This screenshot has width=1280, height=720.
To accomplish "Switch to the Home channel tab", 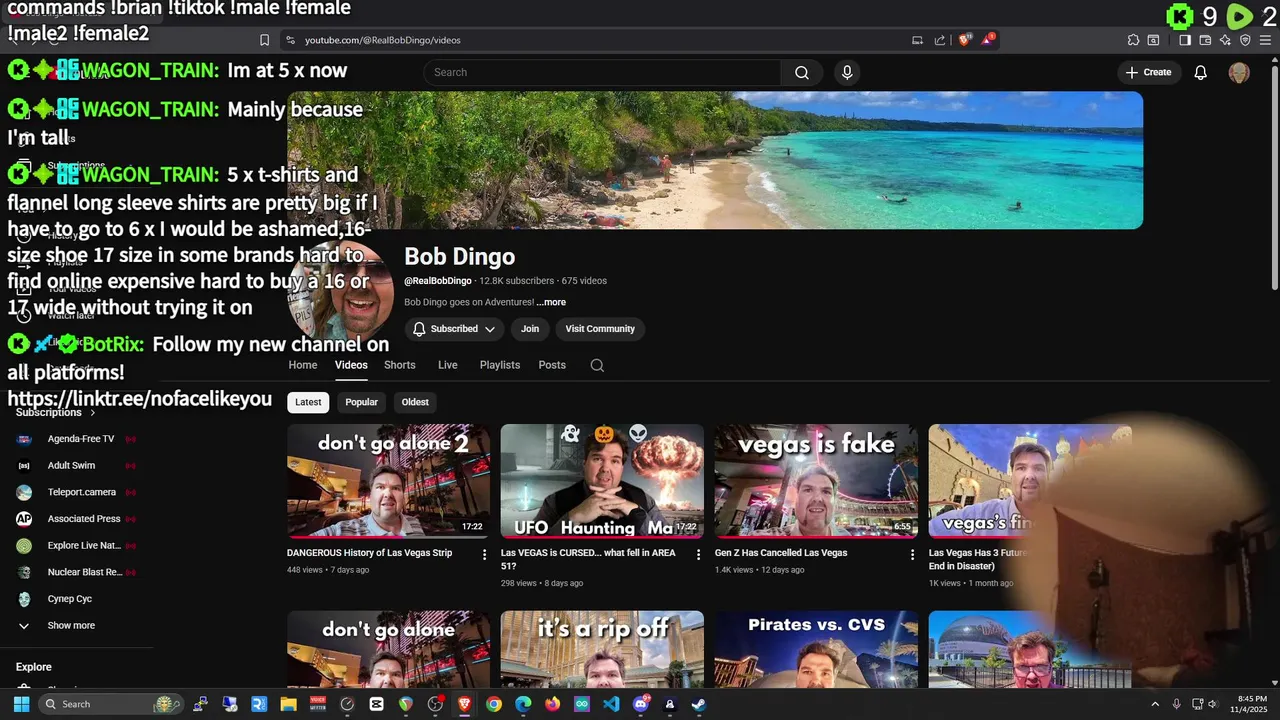I will click(303, 365).
